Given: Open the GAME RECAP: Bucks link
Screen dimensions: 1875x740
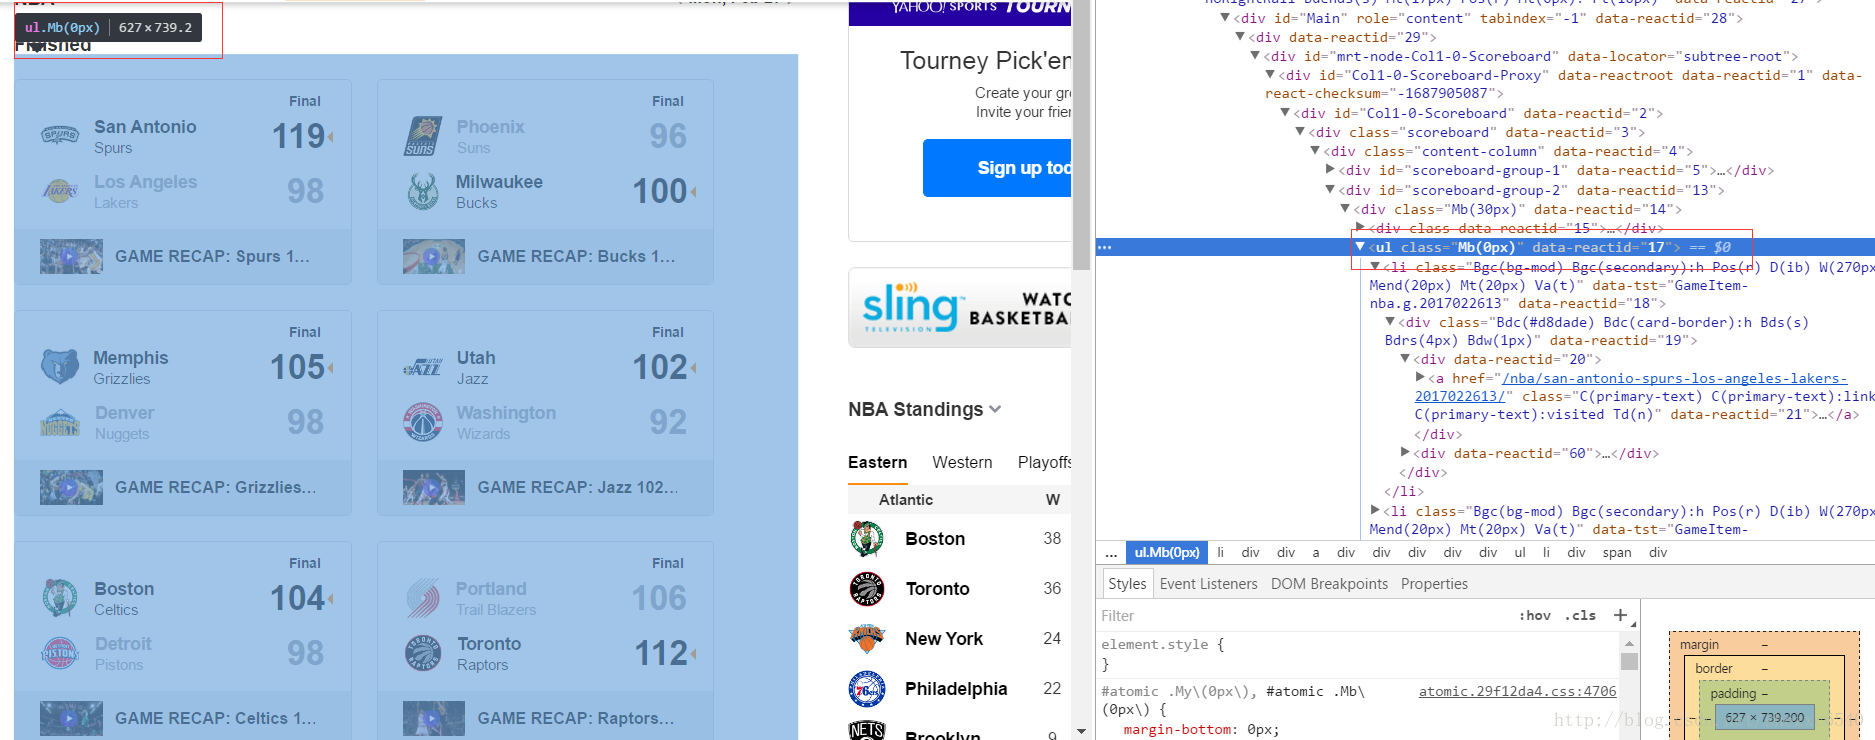Looking at the screenshot, I should (576, 257).
